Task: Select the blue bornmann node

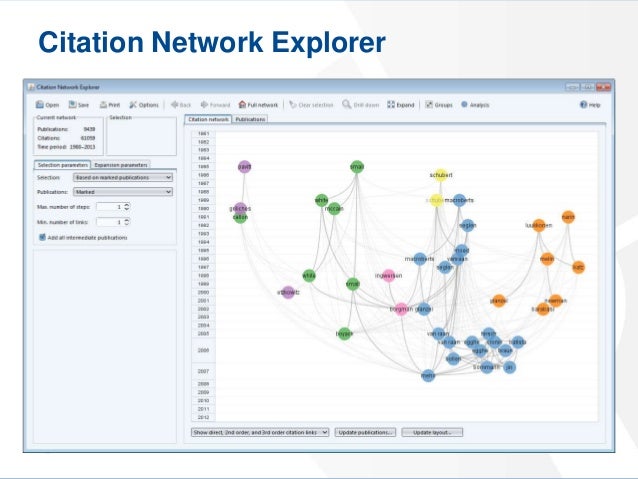Action: click(487, 367)
